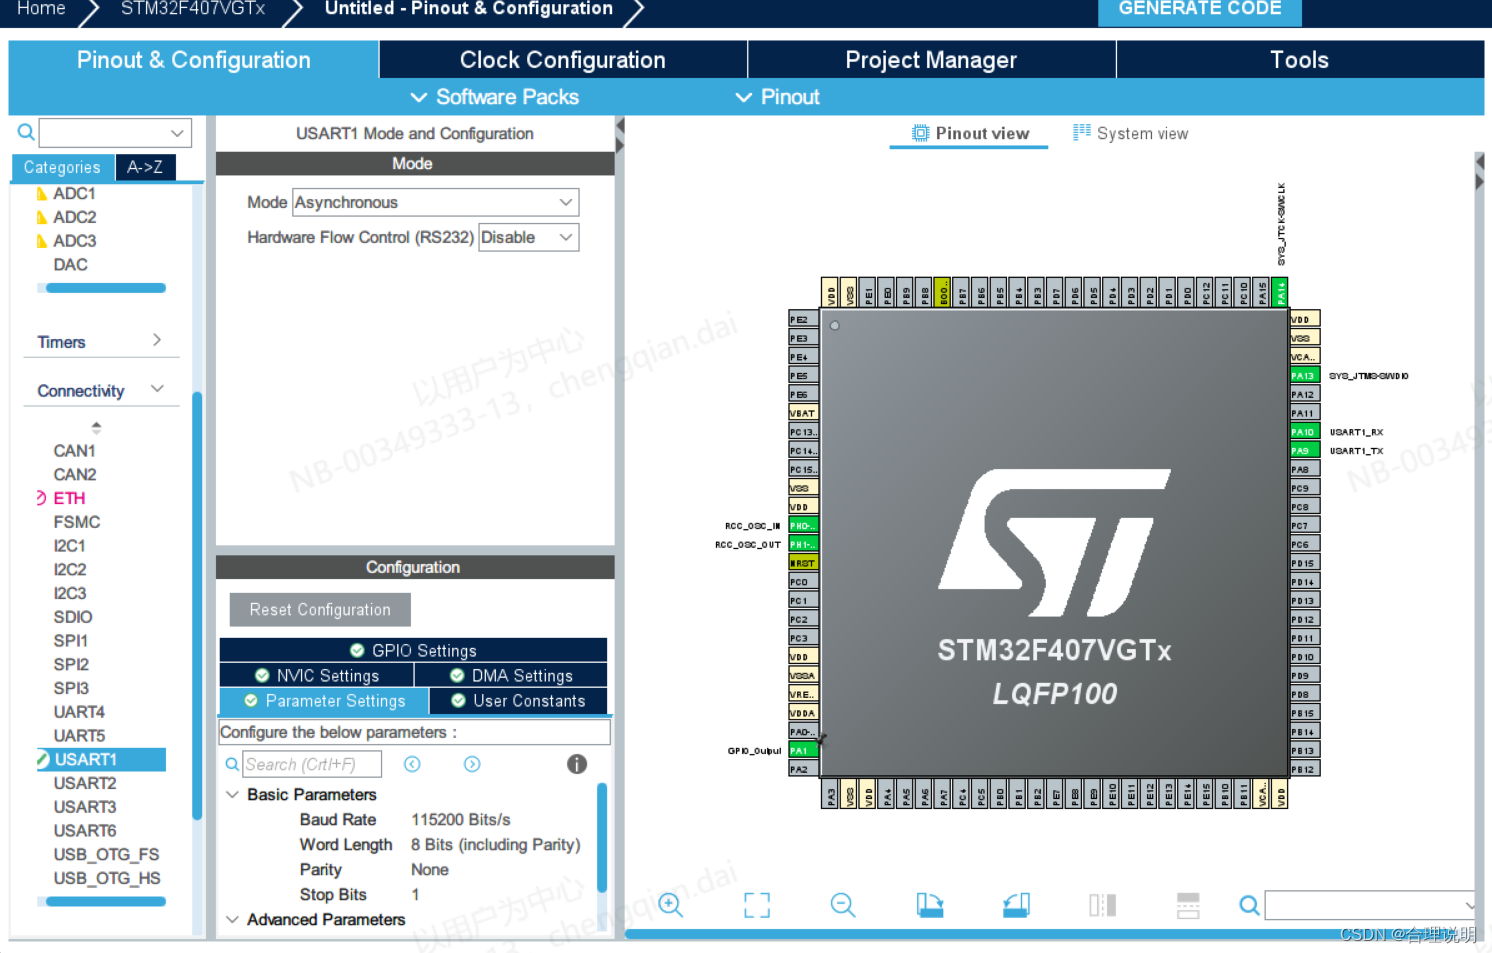This screenshot has width=1492, height=953.
Task: Select the green PA14 pin on the chip top
Action: pos(1280,292)
